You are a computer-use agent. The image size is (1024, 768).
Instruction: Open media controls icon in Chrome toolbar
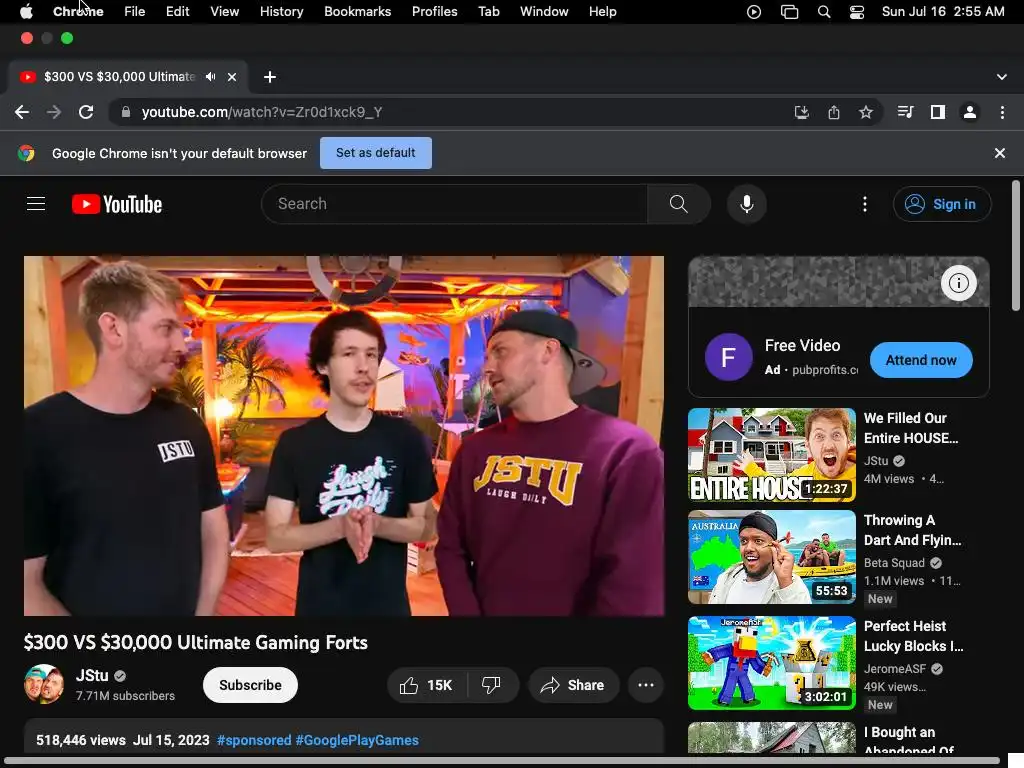pos(905,112)
